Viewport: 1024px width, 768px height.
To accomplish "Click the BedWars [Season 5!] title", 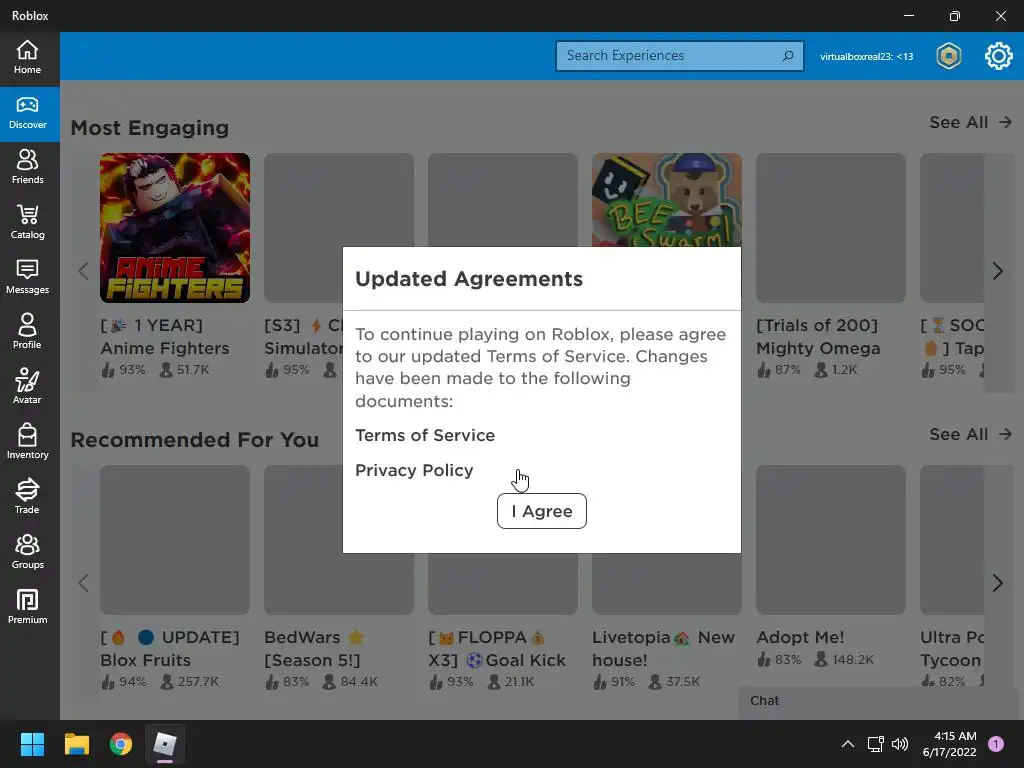I will [313, 648].
